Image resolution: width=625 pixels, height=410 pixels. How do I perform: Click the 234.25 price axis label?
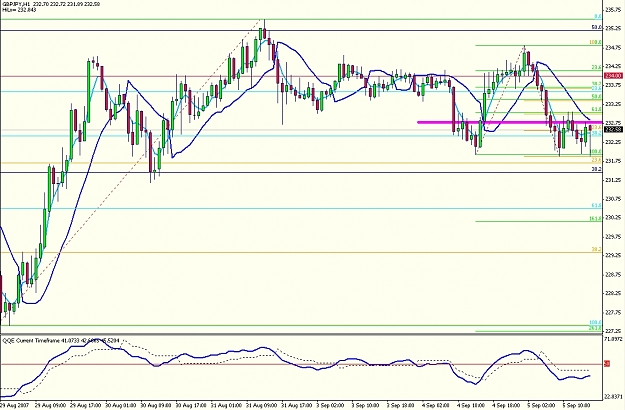(x=614, y=66)
